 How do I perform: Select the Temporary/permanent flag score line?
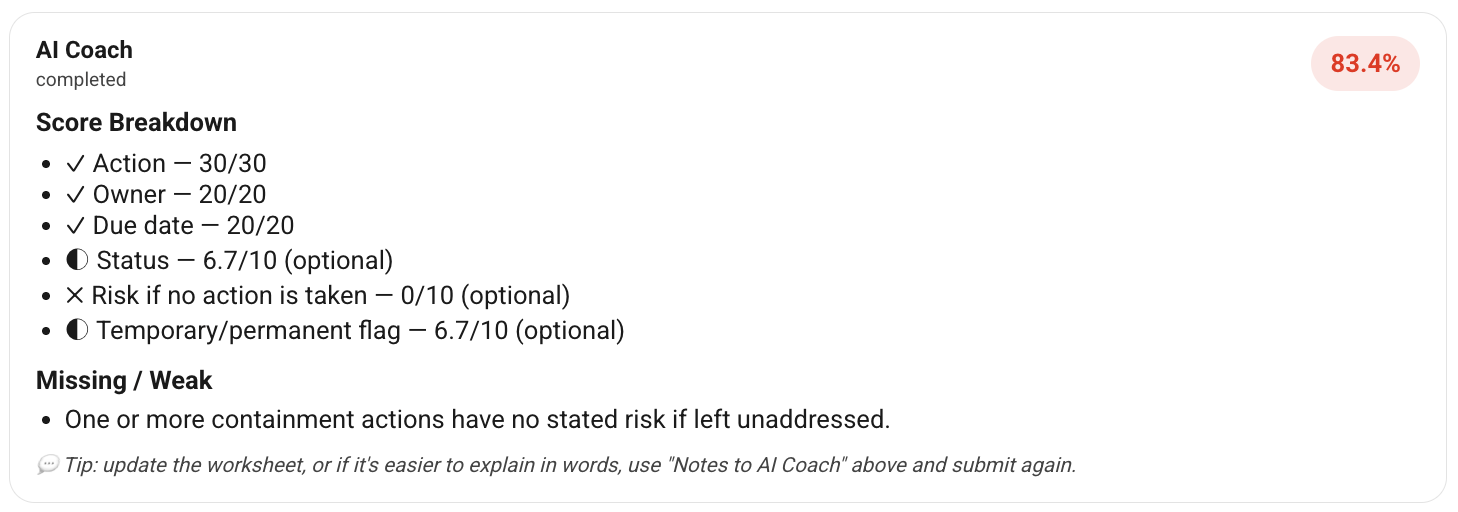pyautogui.click(x=345, y=330)
